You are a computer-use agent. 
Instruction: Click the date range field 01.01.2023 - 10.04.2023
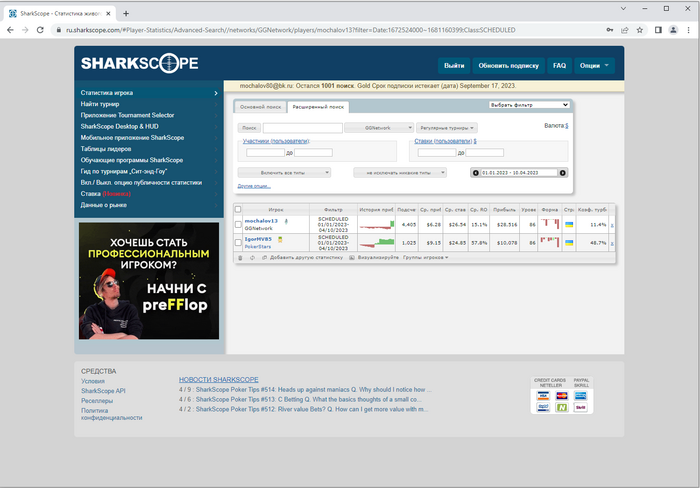519,173
